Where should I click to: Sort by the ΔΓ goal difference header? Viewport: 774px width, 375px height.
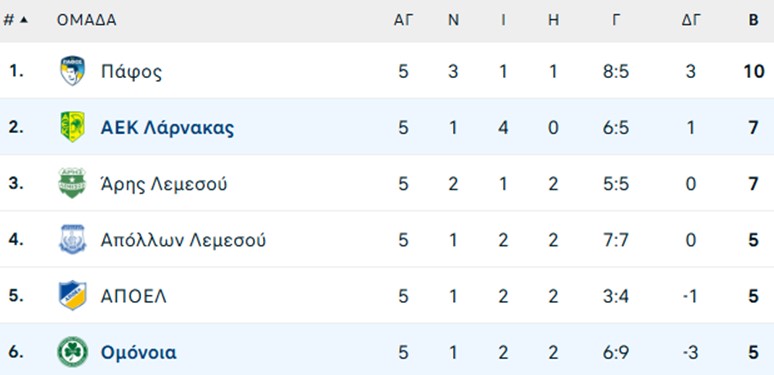tap(691, 20)
